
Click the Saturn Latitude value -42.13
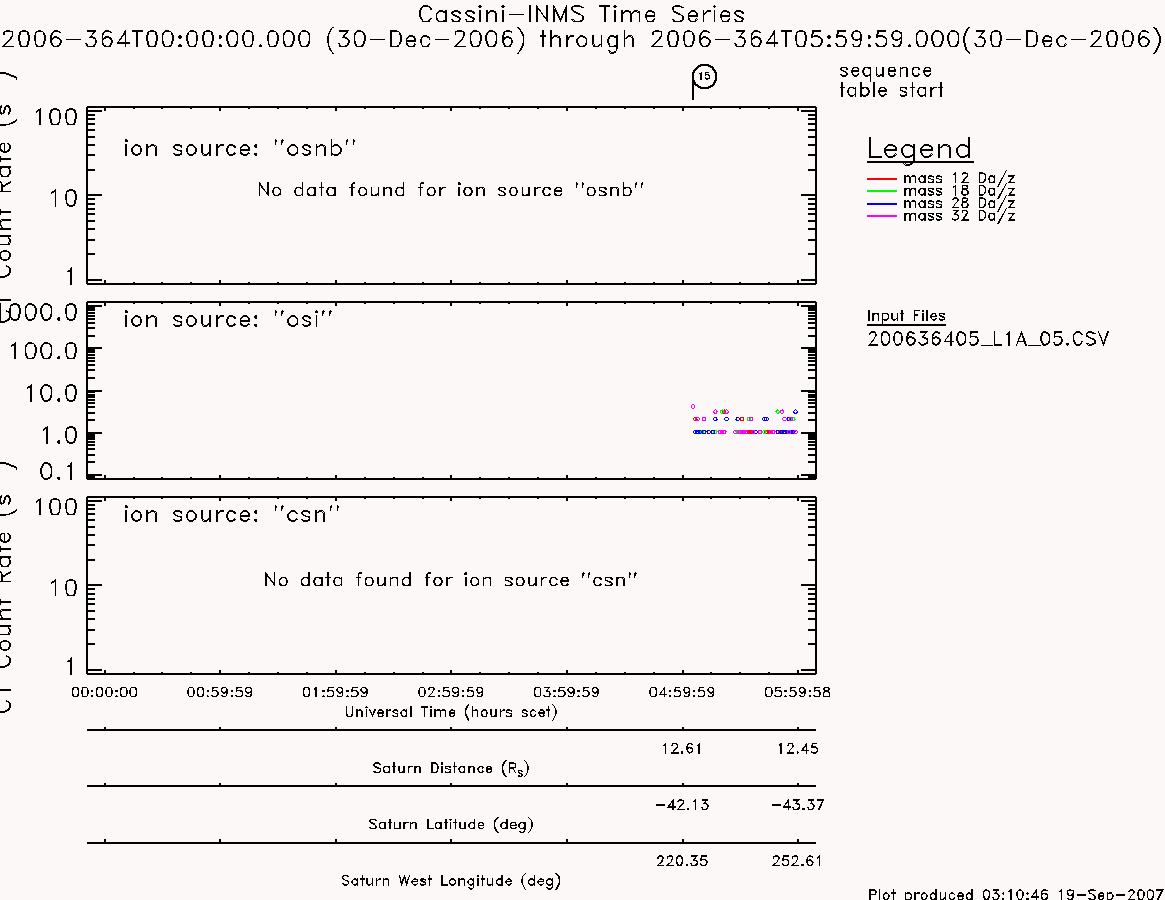pyautogui.click(x=682, y=805)
